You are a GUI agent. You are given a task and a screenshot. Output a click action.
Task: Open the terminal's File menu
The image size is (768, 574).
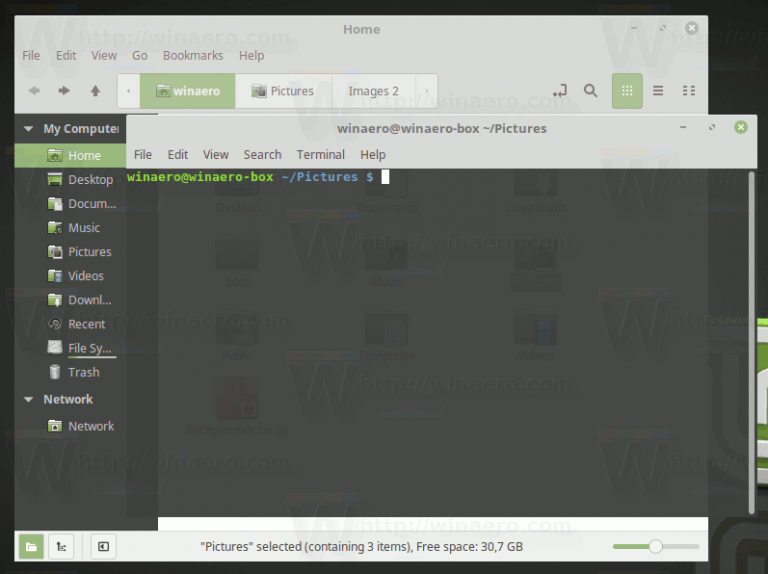pyautogui.click(x=143, y=155)
